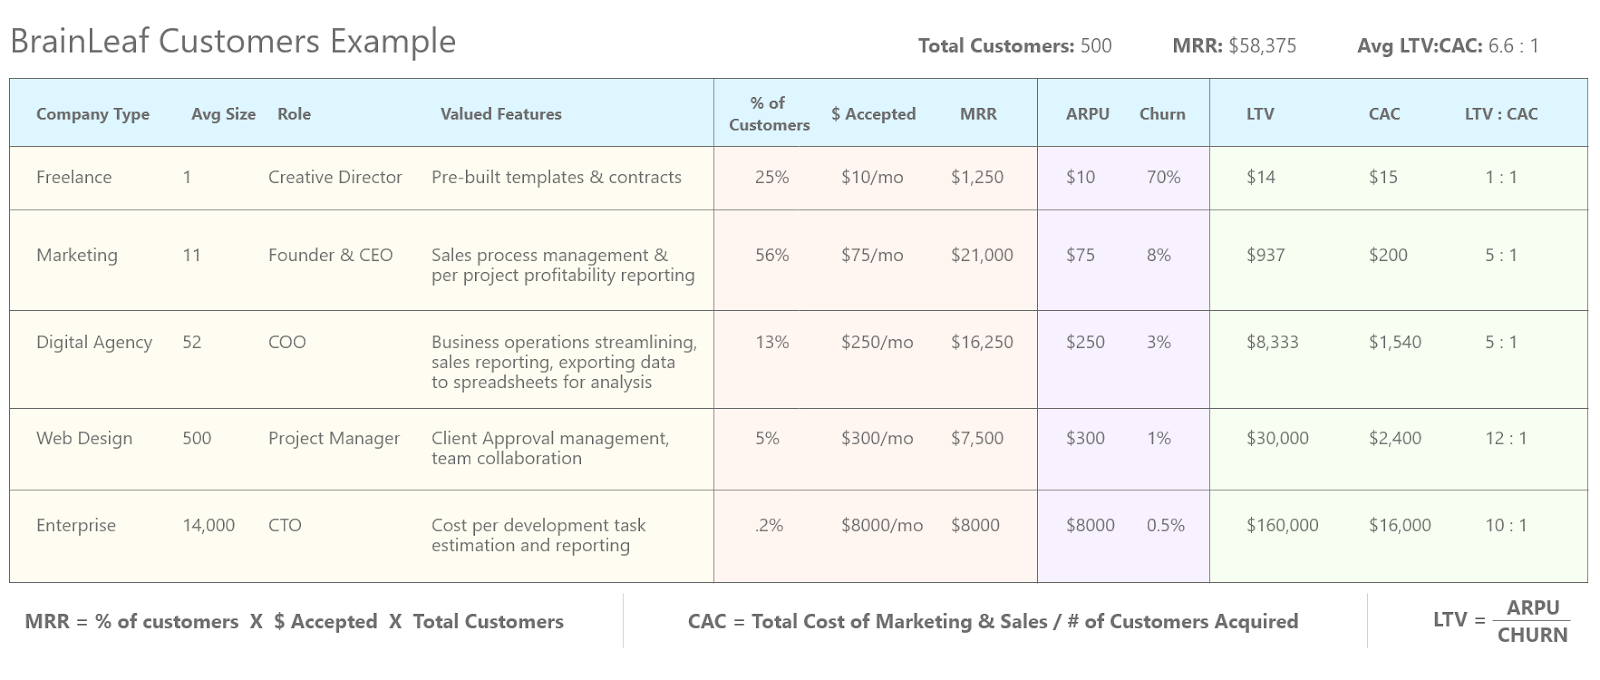The image size is (1600, 680).
Task: Click the 'BrainLeaf Customers Example' title
Action: click(233, 41)
